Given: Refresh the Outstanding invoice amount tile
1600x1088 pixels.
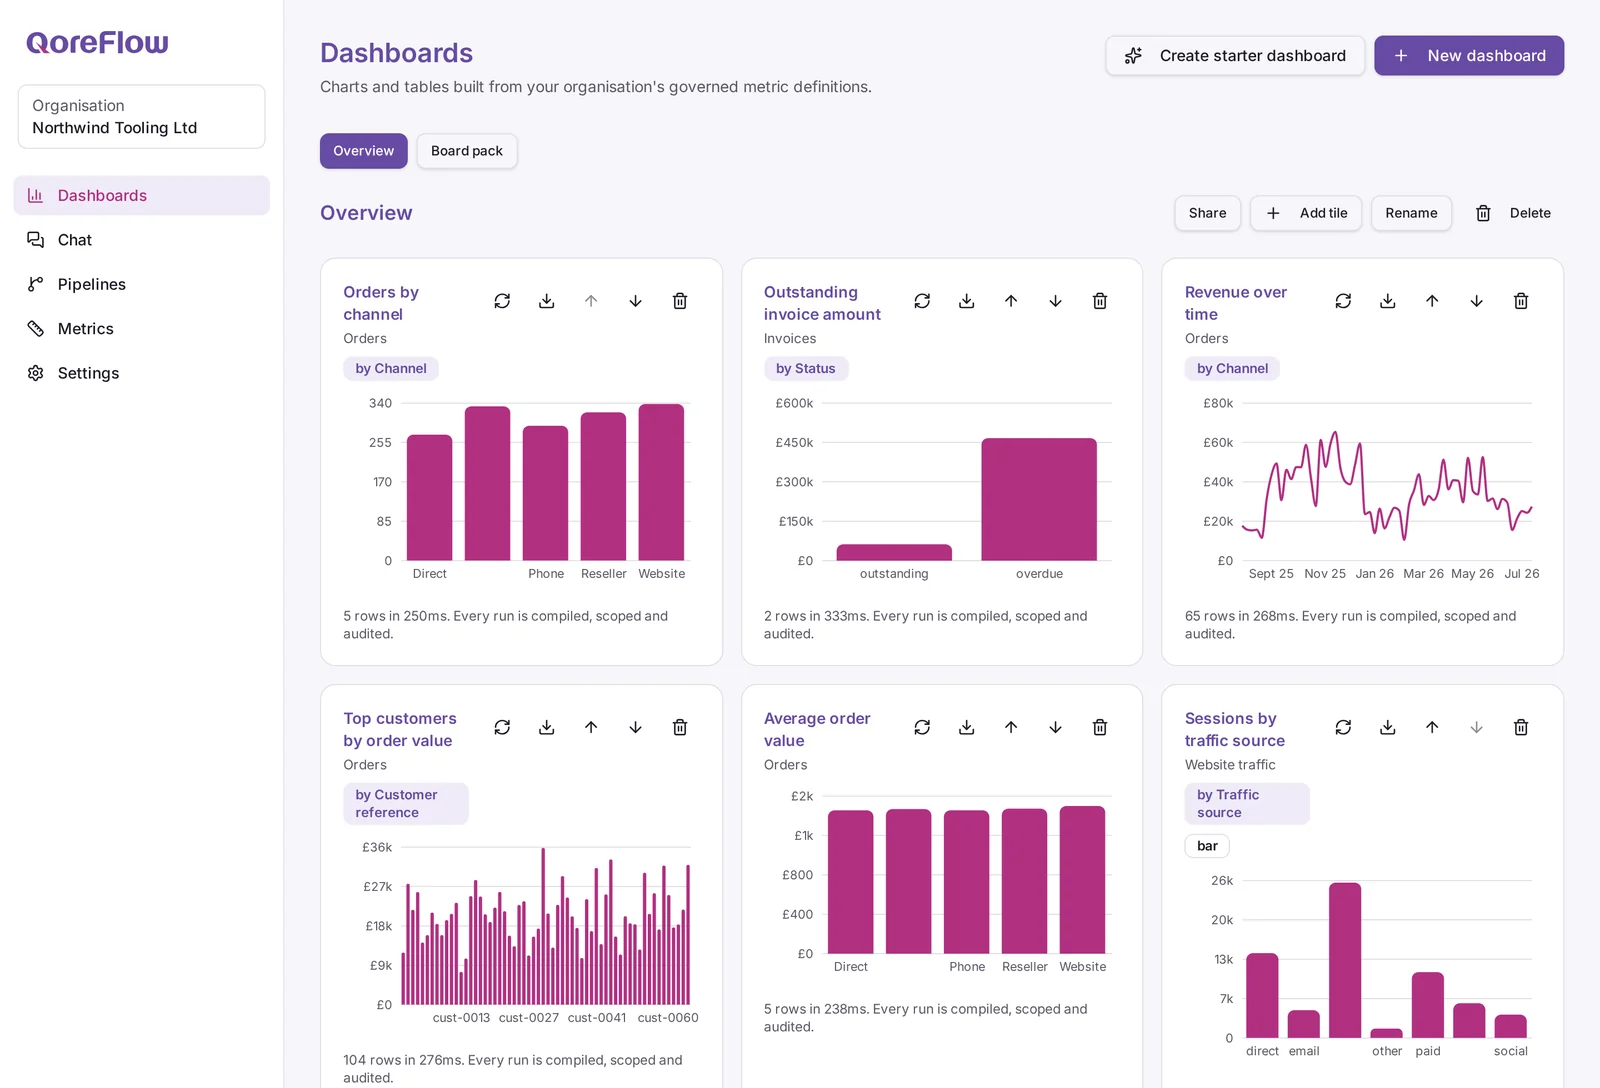Looking at the screenshot, I should click(x=922, y=301).
